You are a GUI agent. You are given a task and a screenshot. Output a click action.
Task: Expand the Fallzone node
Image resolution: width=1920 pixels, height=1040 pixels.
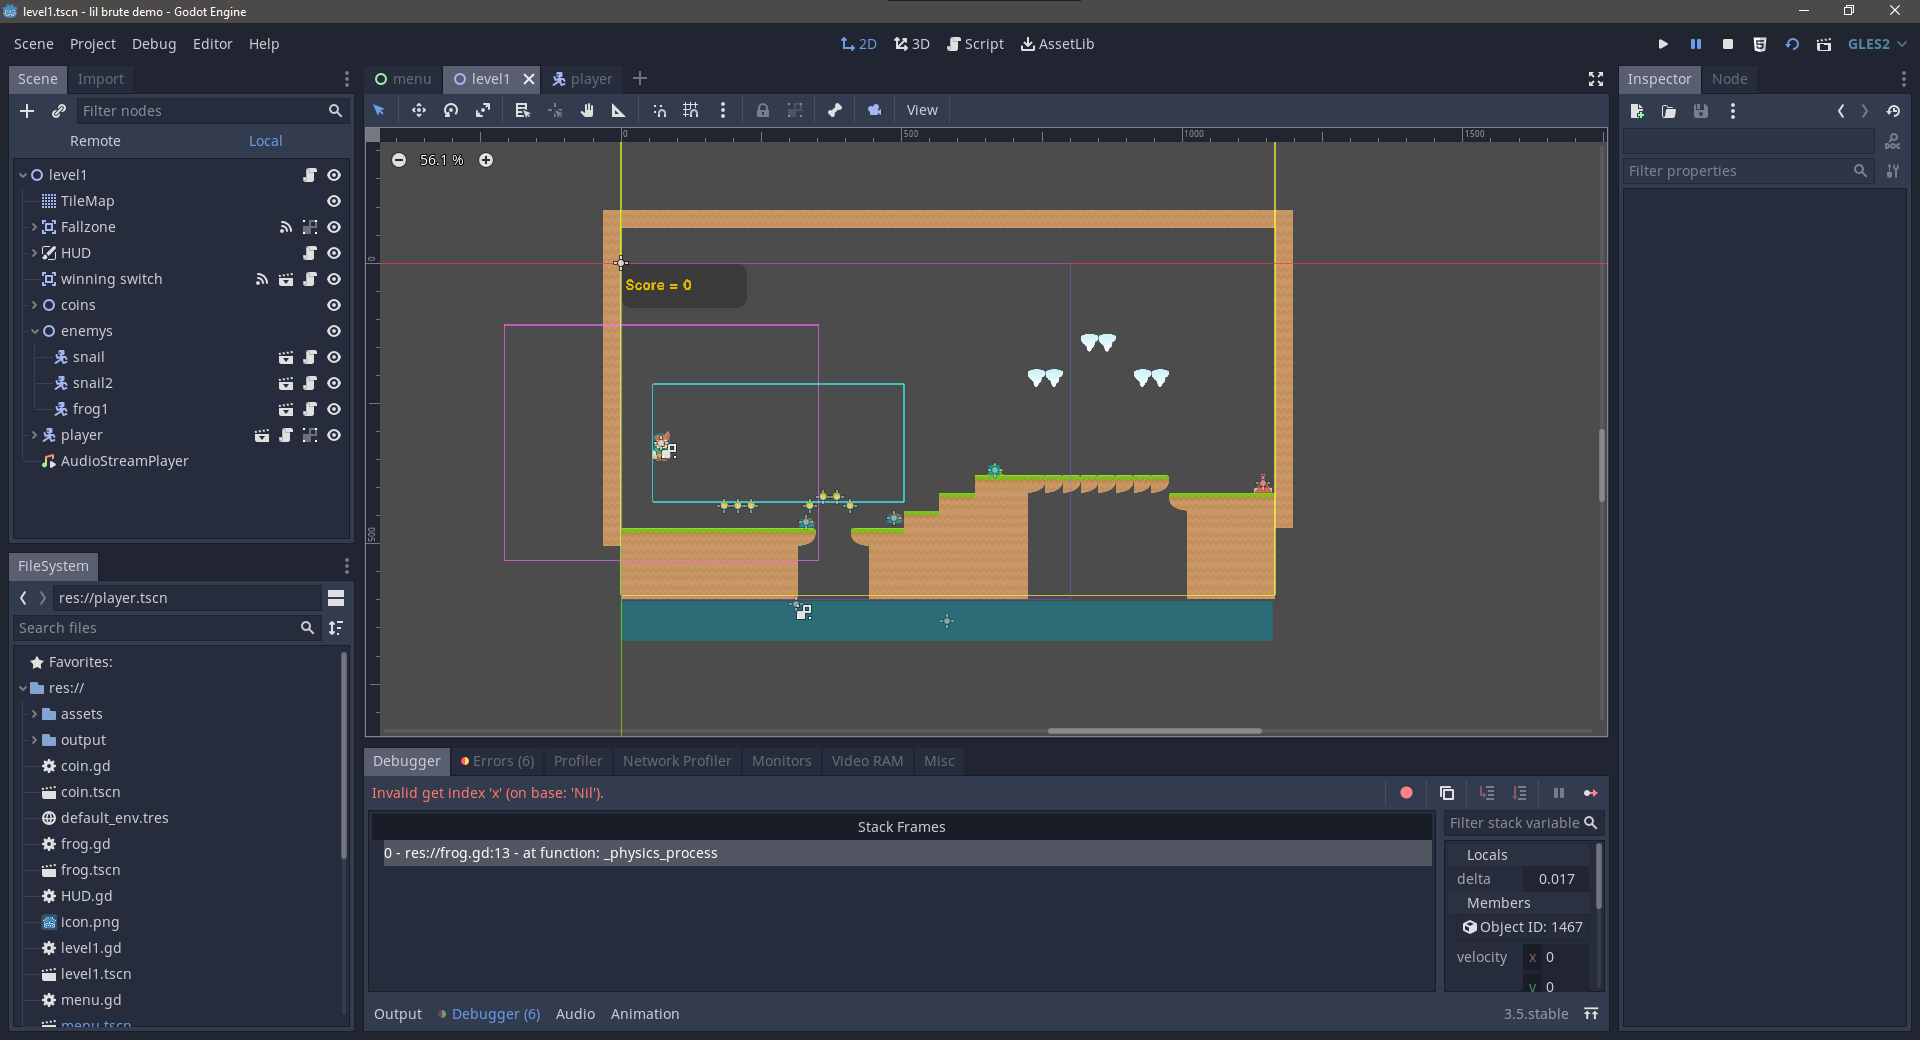point(34,227)
